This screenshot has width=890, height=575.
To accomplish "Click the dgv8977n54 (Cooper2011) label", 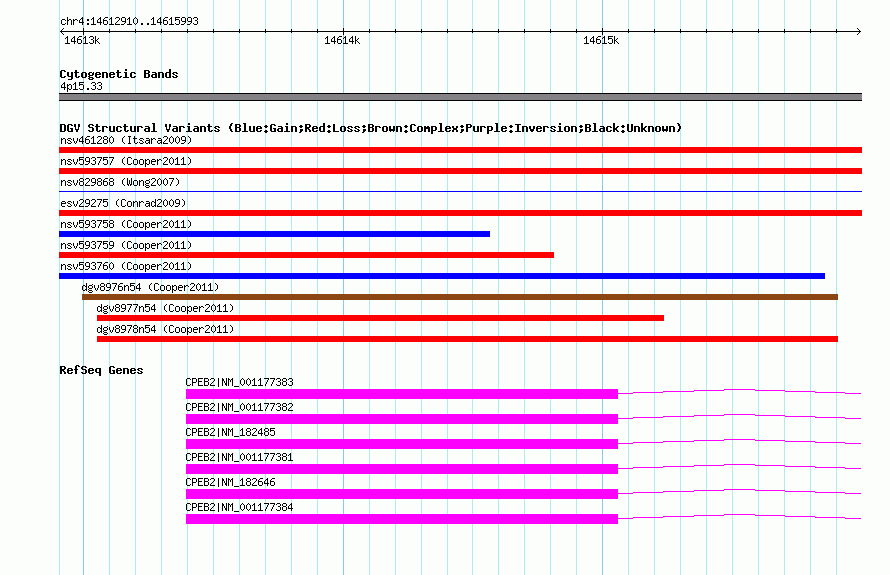I will [x=165, y=308].
